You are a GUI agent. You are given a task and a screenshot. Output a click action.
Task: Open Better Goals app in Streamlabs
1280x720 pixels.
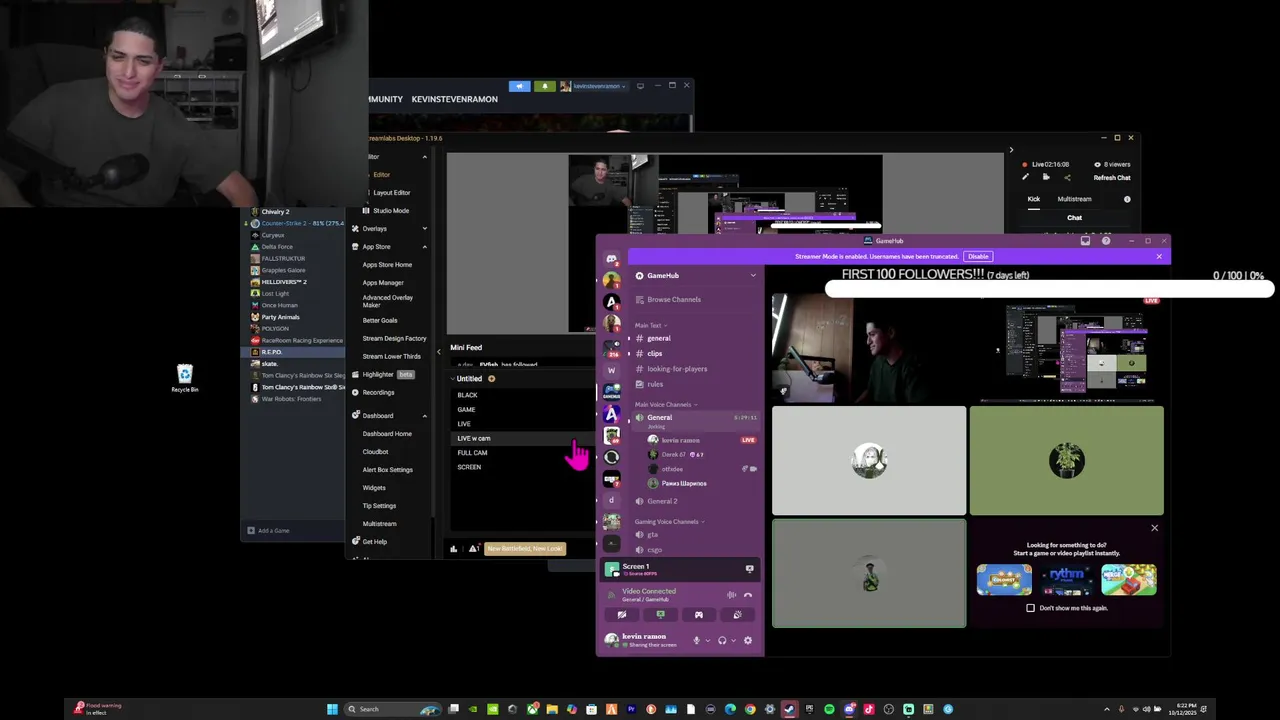click(380, 321)
